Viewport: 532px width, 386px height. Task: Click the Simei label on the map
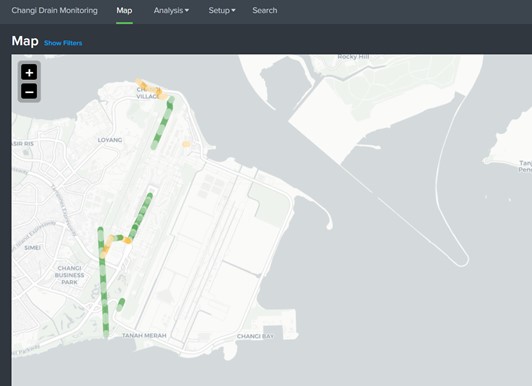click(x=33, y=248)
